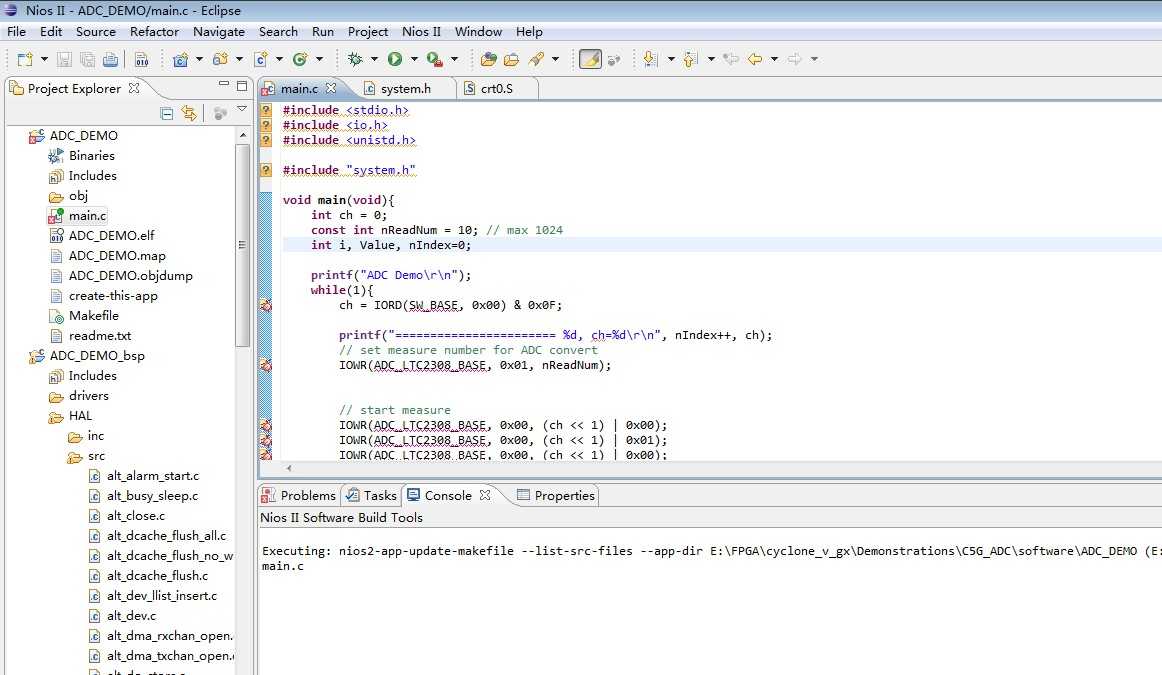Image resolution: width=1162 pixels, height=675 pixels.
Task: Open the File menu
Action: pos(16,32)
